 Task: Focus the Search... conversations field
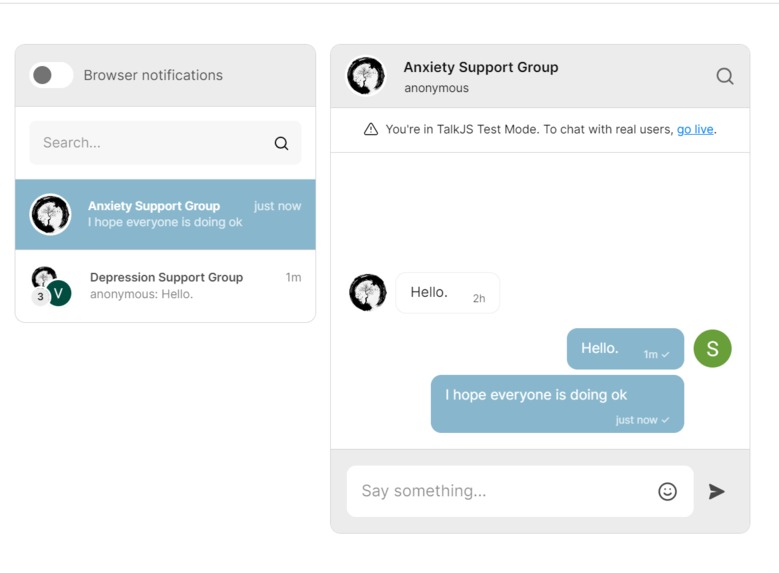pyautogui.click(x=165, y=143)
